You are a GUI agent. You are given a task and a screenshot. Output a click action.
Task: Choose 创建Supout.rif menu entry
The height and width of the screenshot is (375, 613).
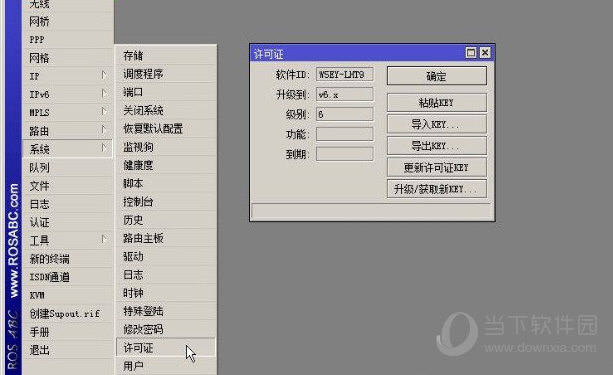tap(67, 314)
